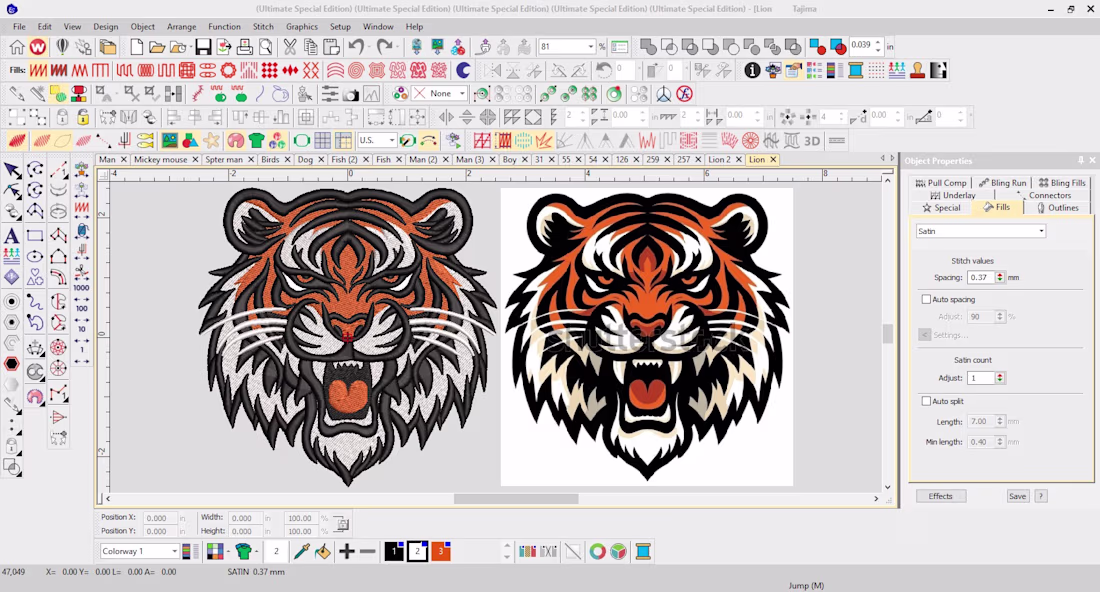Select orange color swatch number 3
The height and width of the screenshot is (592, 1100).
[441, 551]
